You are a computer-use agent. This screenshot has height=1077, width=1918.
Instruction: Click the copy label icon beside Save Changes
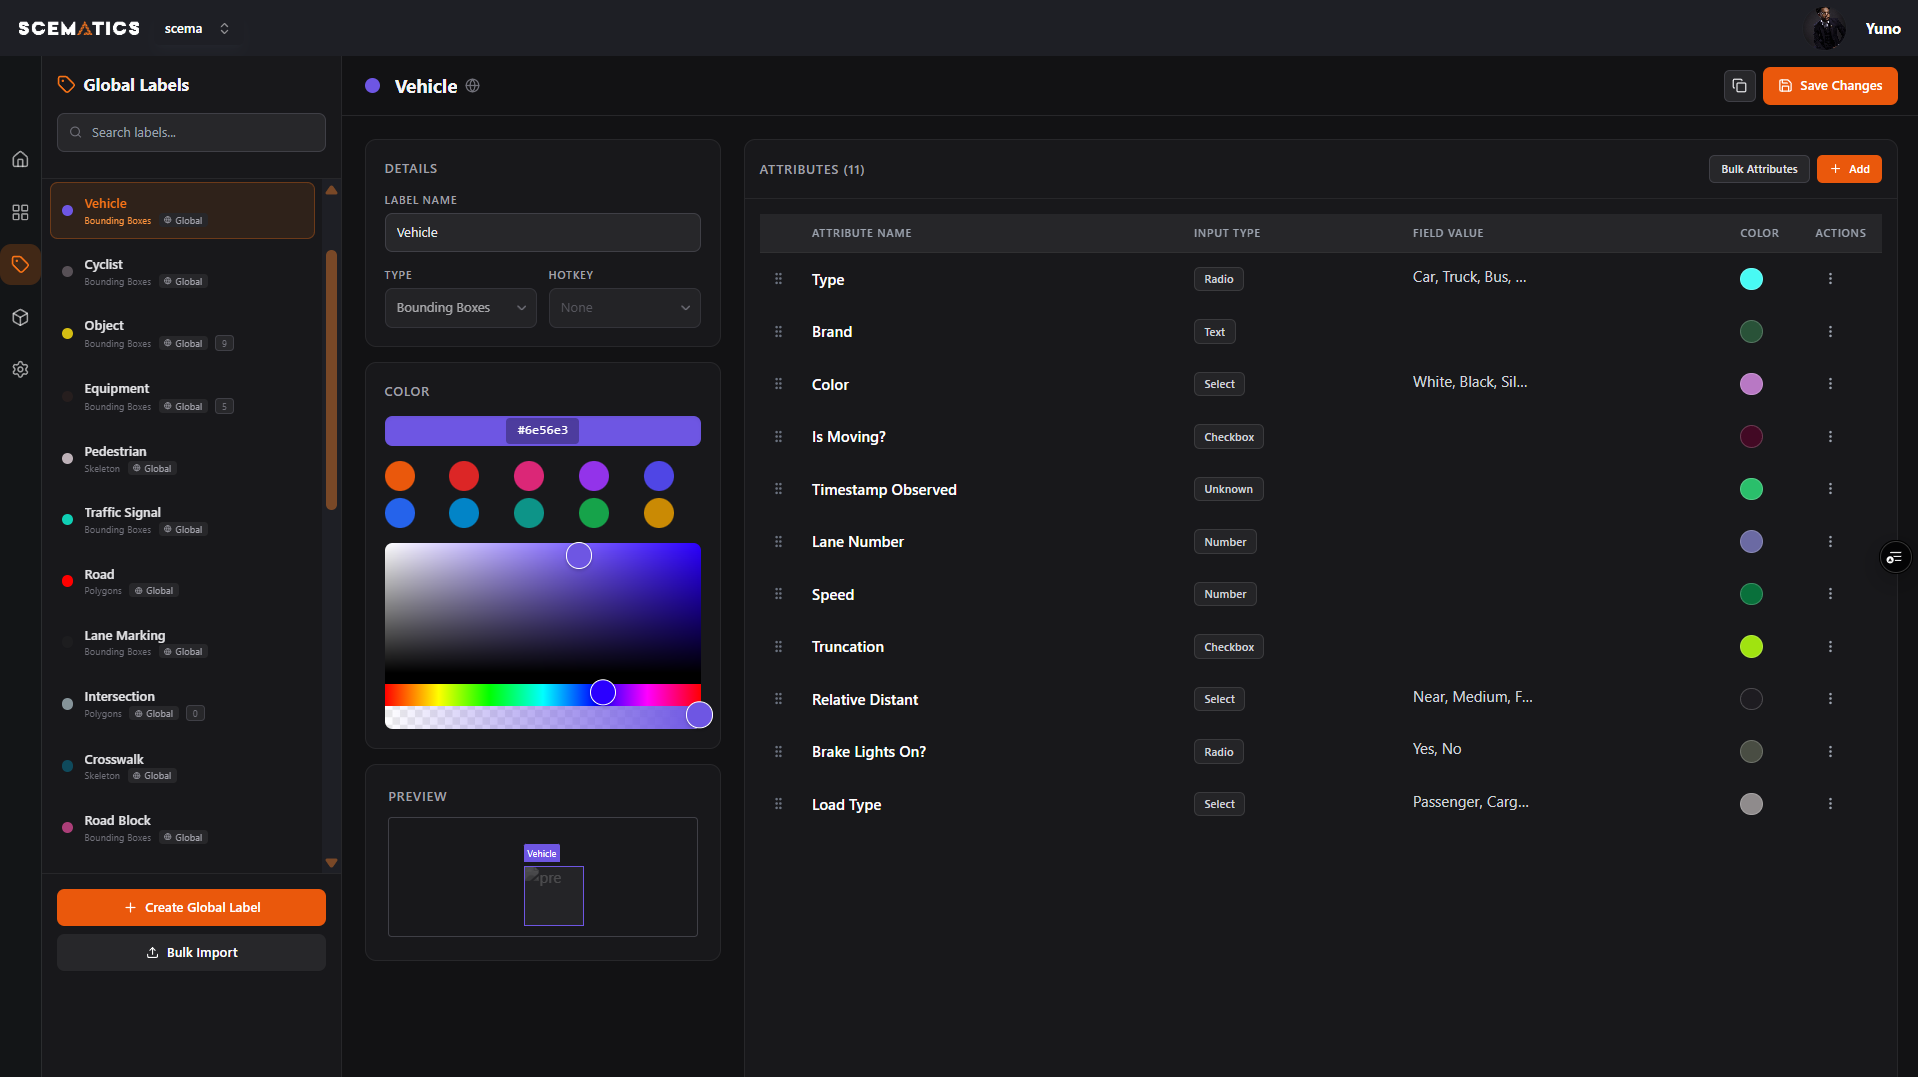click(1739, 86)
